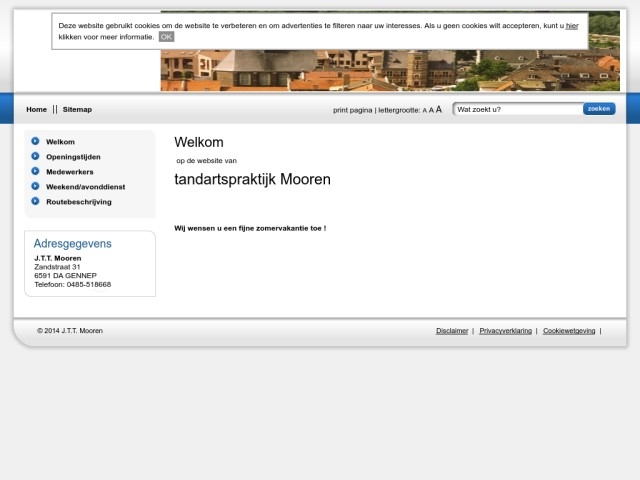
Task: Click the bullet icon beside Welkom
Action: pyautogui.click(x=35, y=142)
